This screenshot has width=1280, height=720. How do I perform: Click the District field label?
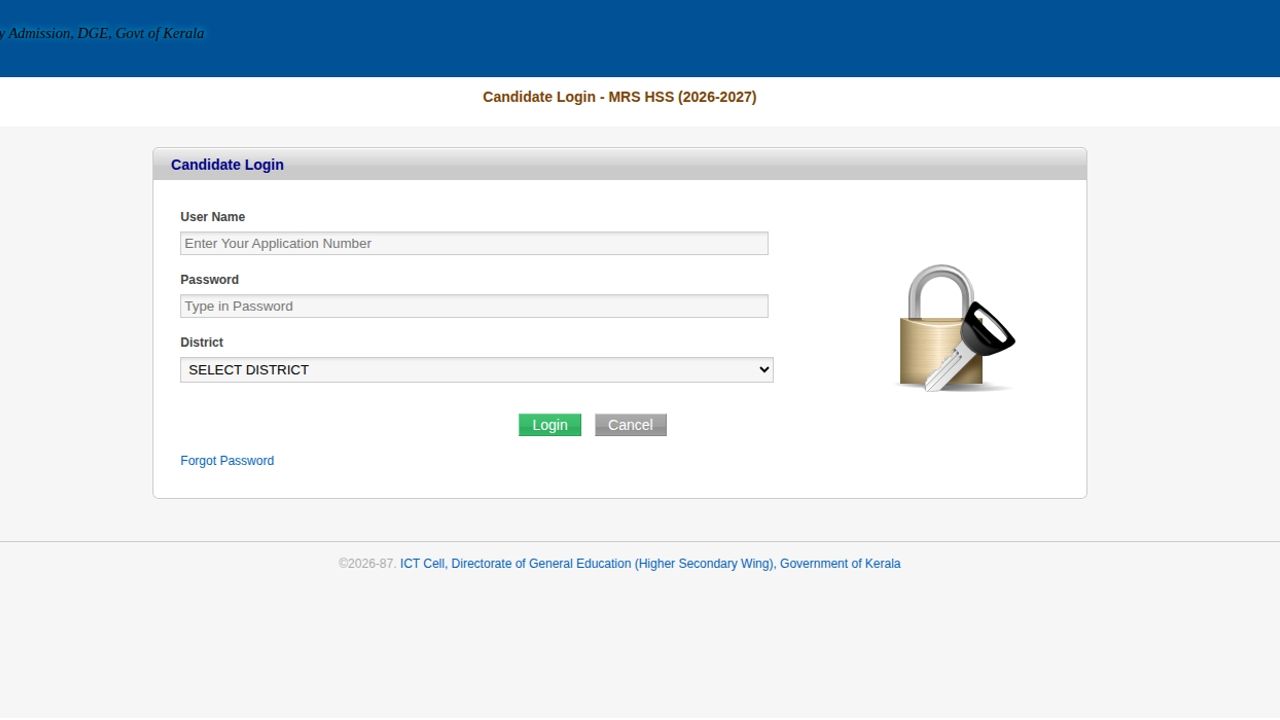click(x=201, y=343)
